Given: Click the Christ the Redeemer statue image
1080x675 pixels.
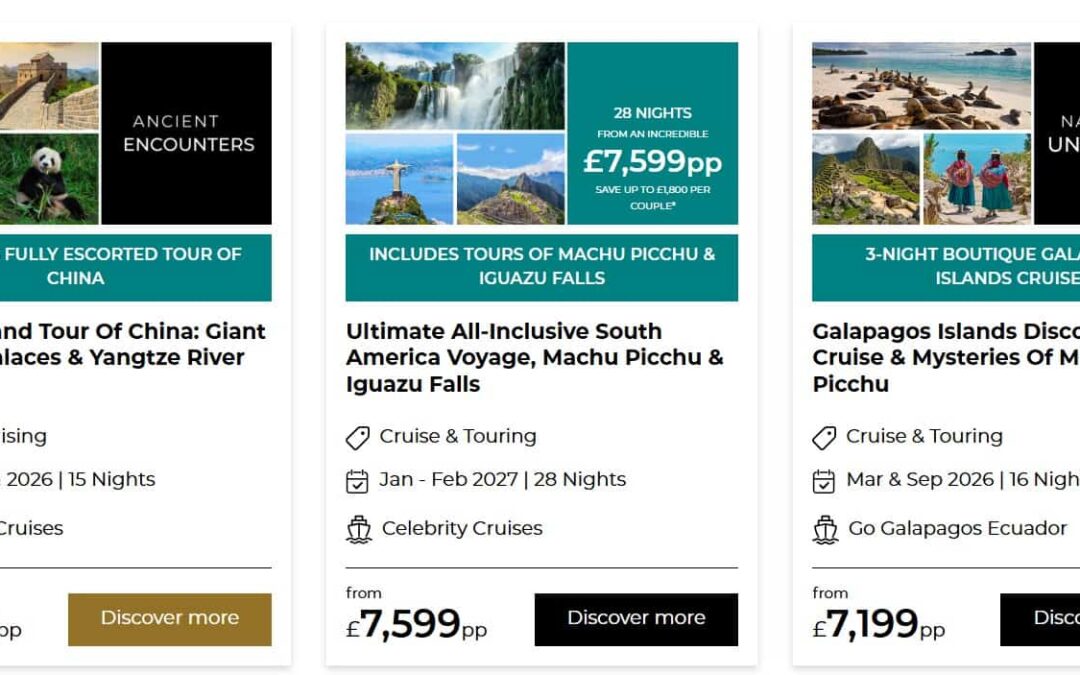Looking at the screenshot, I should point(399,179).
